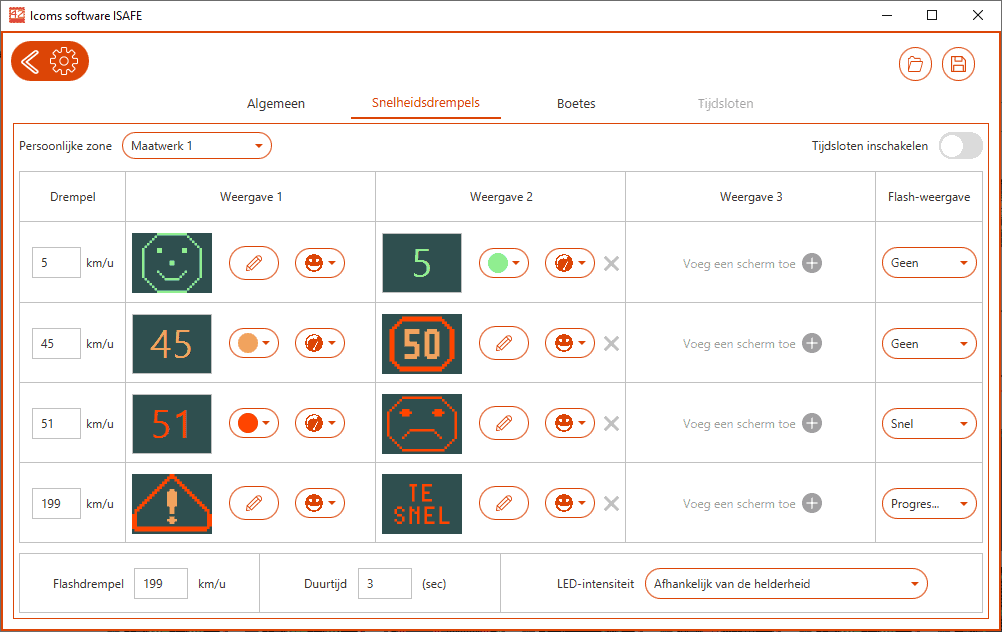The height and width of the screenshot is (632, 1002).
Task: Open Progressive flash dropdown in 199 row
Action: (928, 504)
